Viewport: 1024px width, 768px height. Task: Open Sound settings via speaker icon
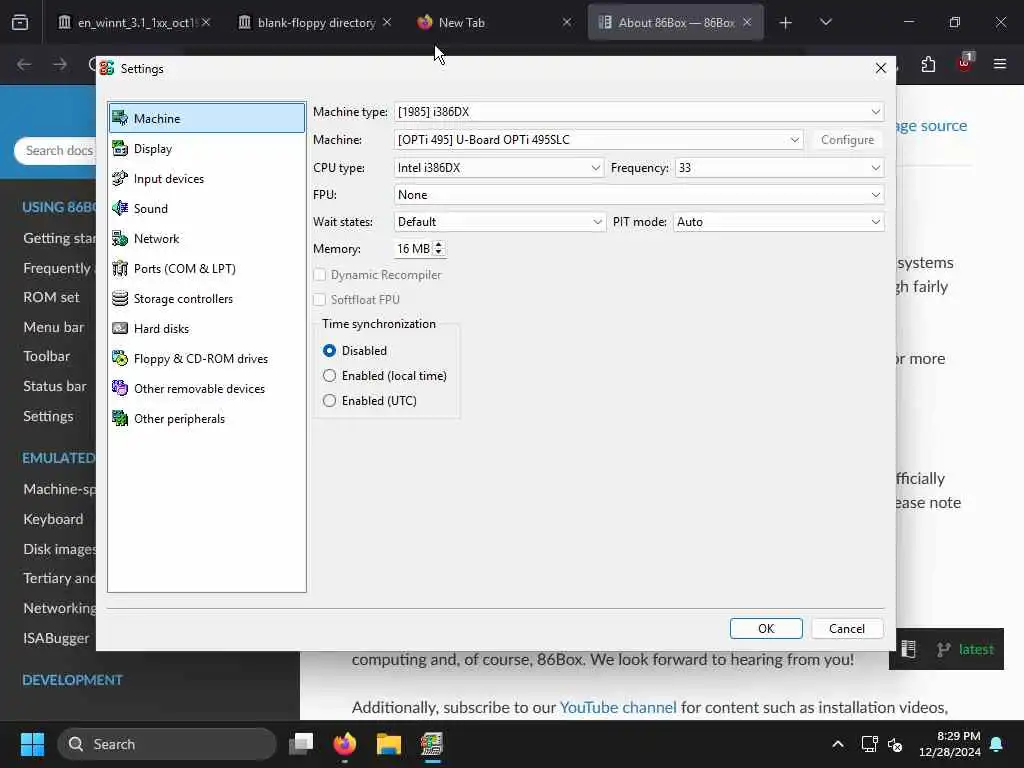coord(120,208)
